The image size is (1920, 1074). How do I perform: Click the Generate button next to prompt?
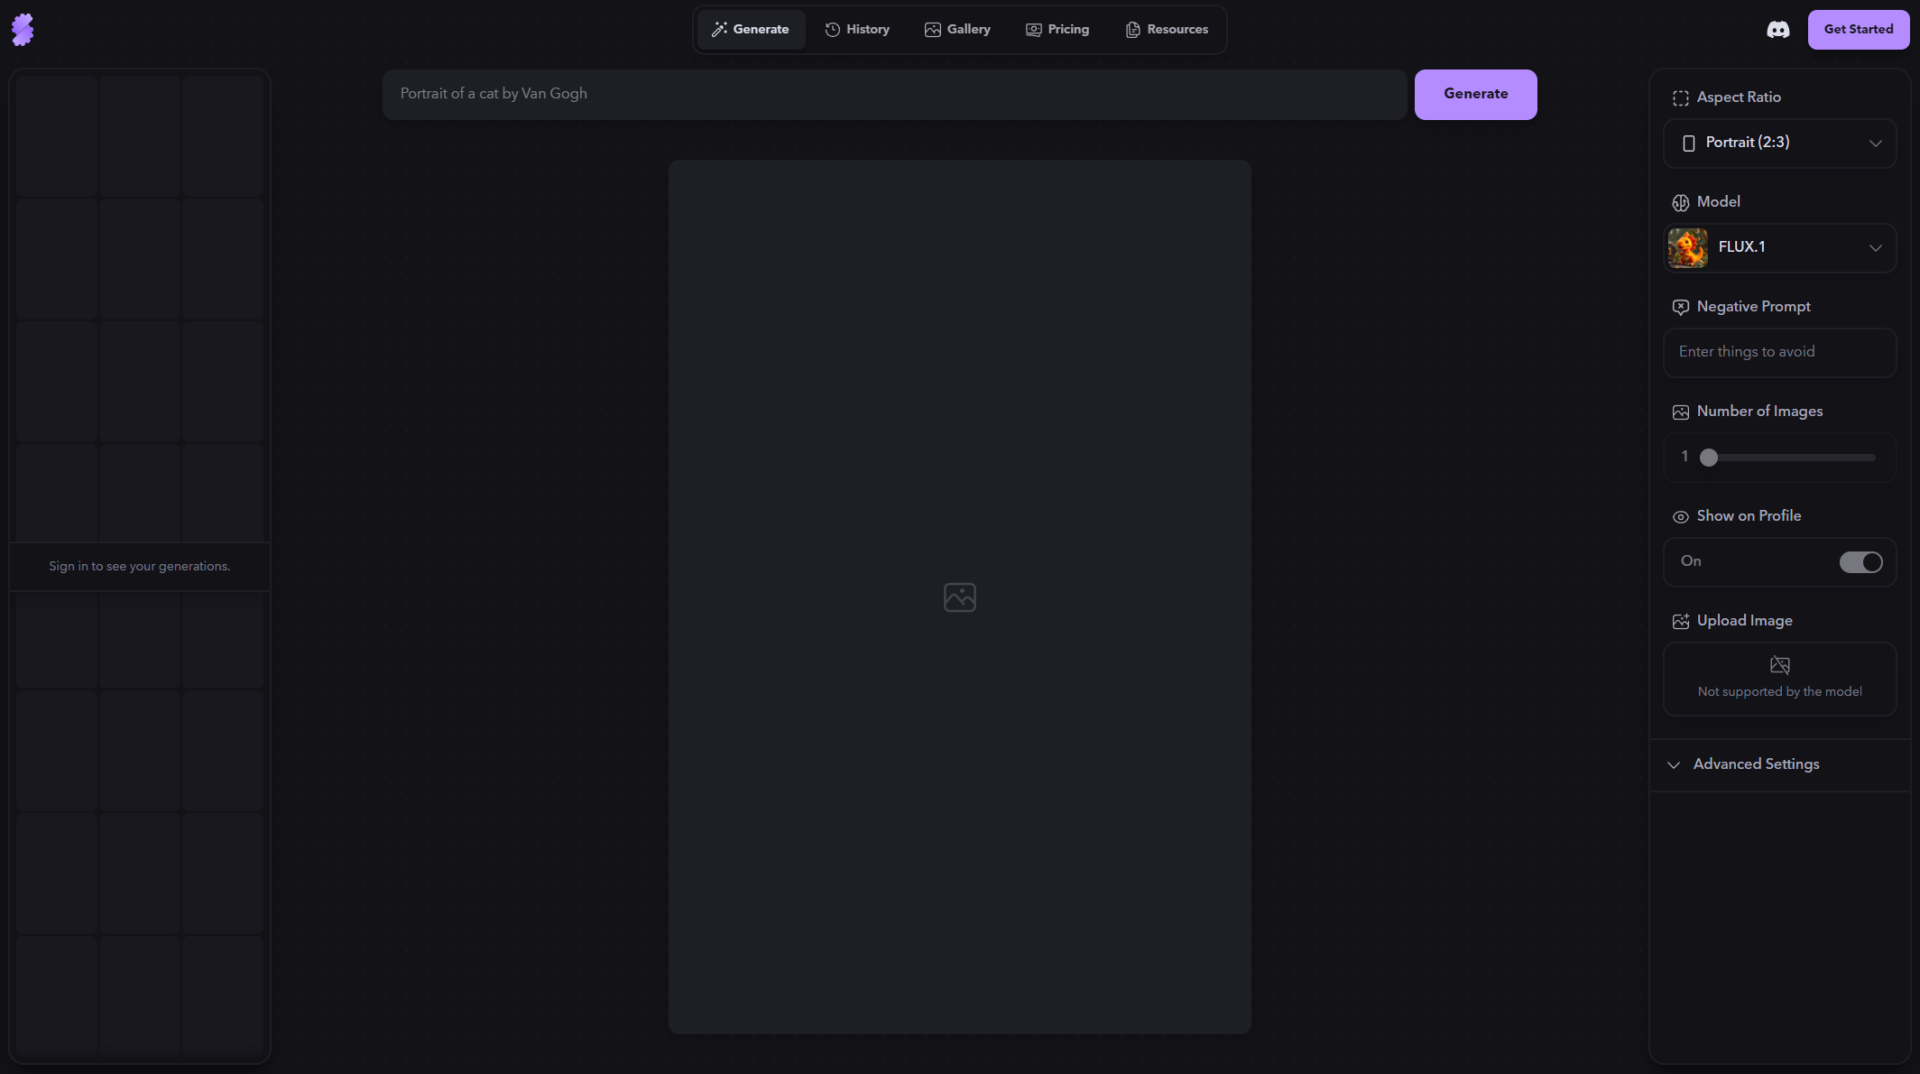[1475, 94]
